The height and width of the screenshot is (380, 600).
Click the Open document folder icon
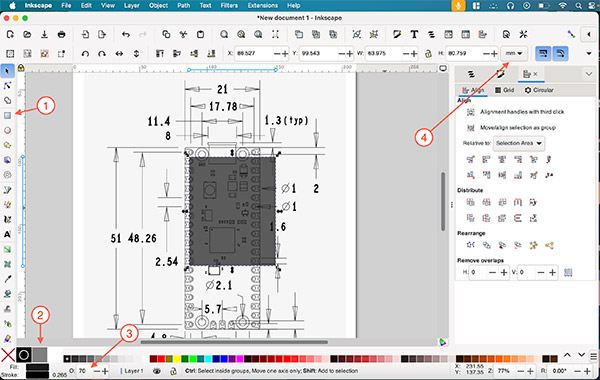tap(27, 34)
